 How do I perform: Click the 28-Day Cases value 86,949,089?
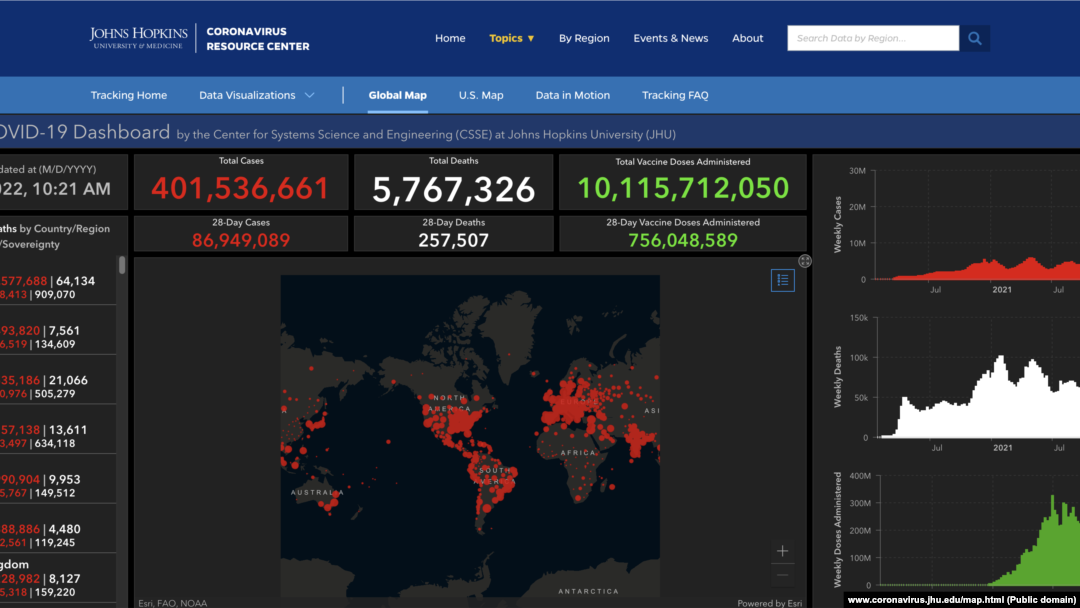click(x=240, y=240)
